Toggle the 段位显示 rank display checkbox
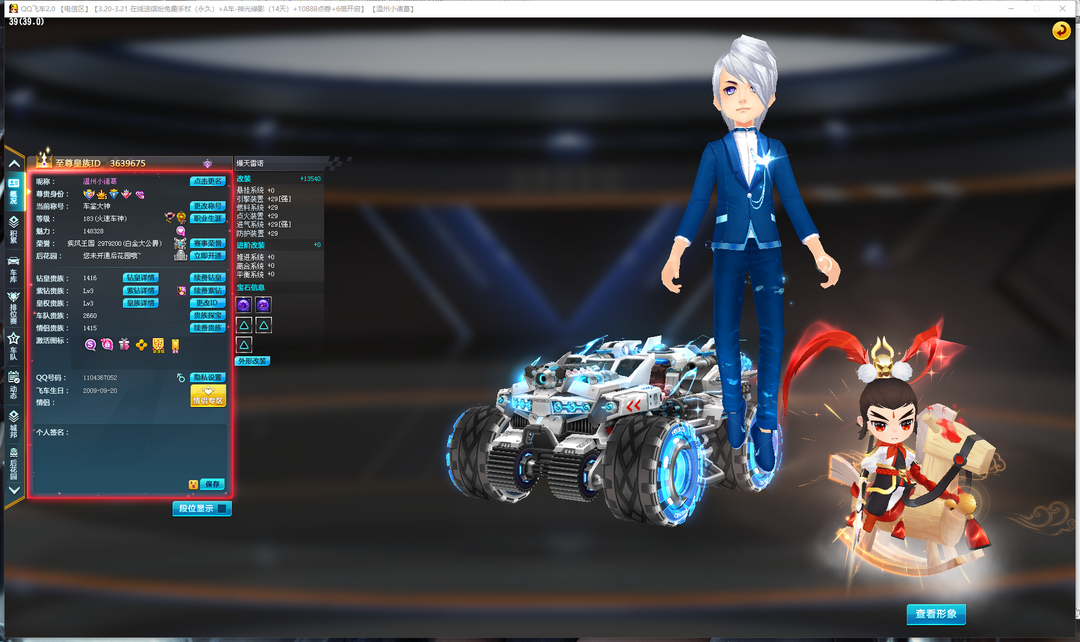This screenshot has width=1080, height=642. coord(222,508)
